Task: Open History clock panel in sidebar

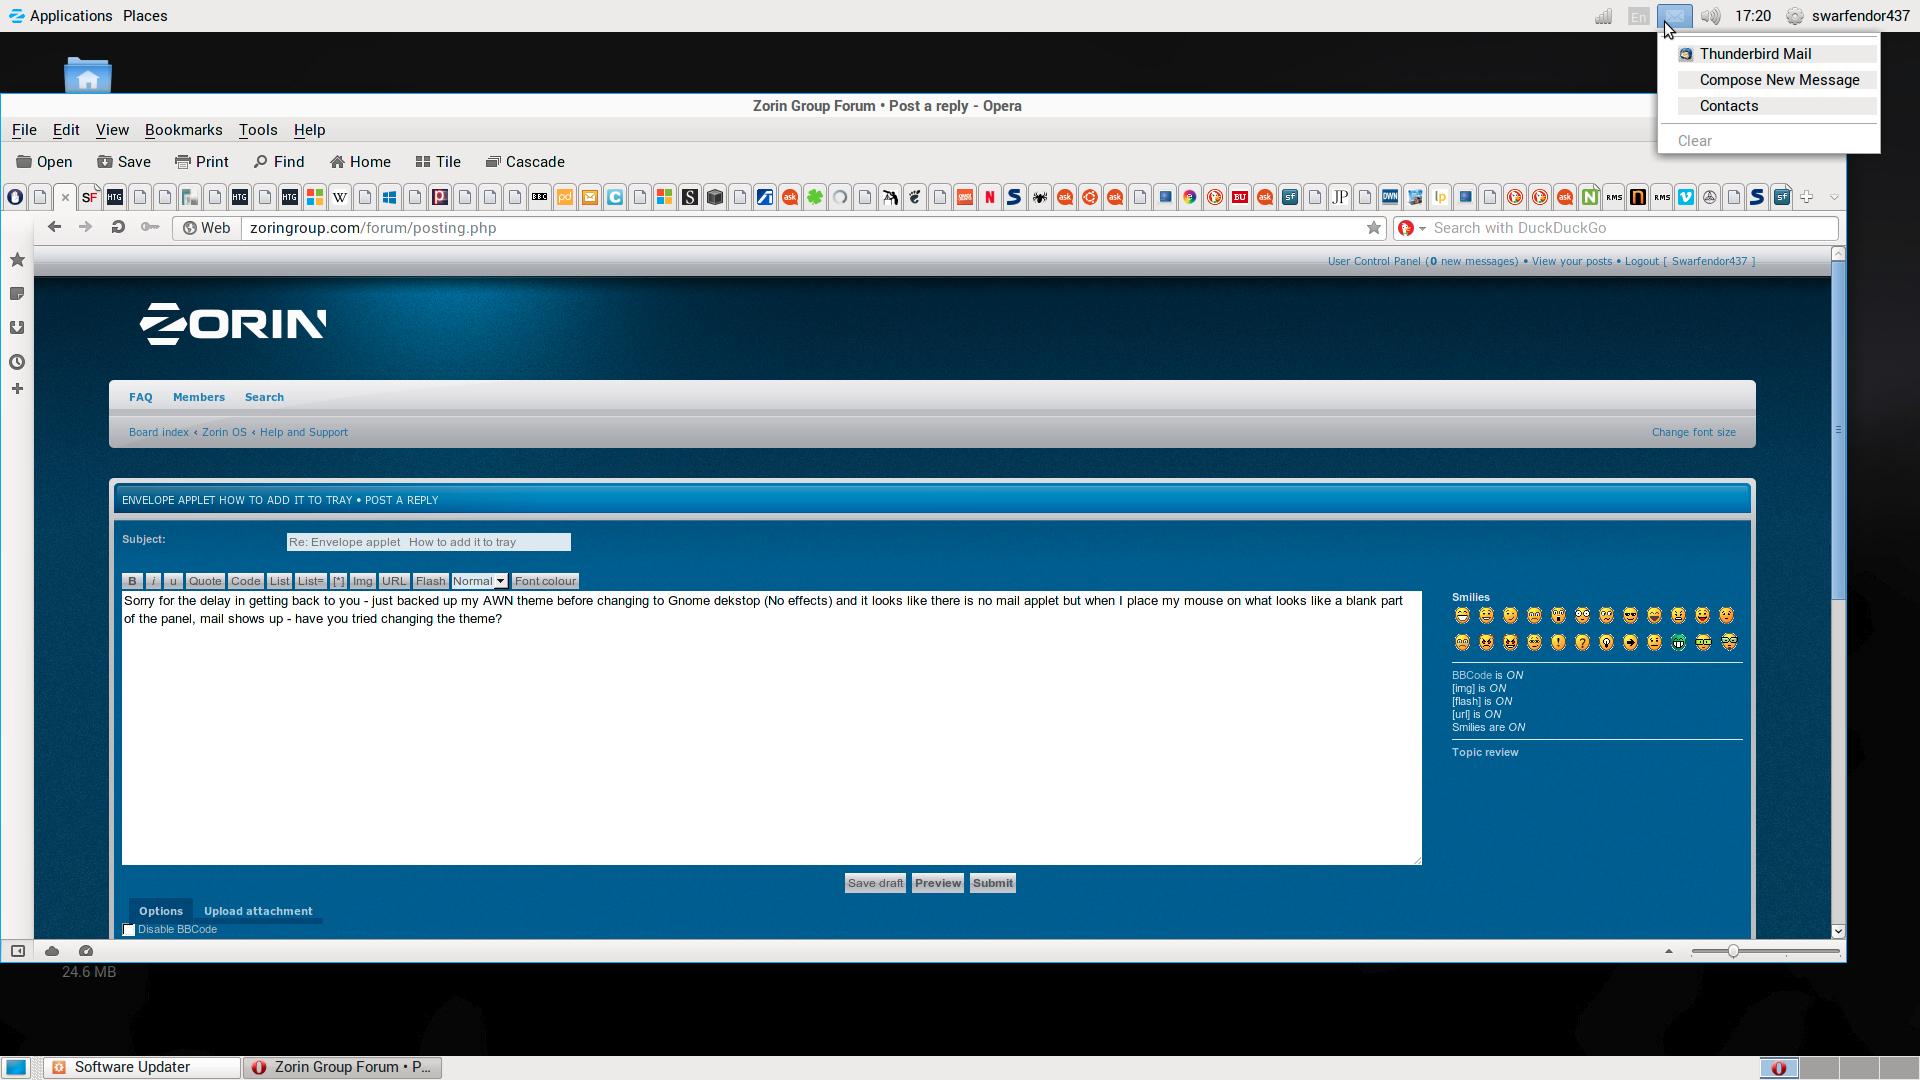Action: point(17,362)
